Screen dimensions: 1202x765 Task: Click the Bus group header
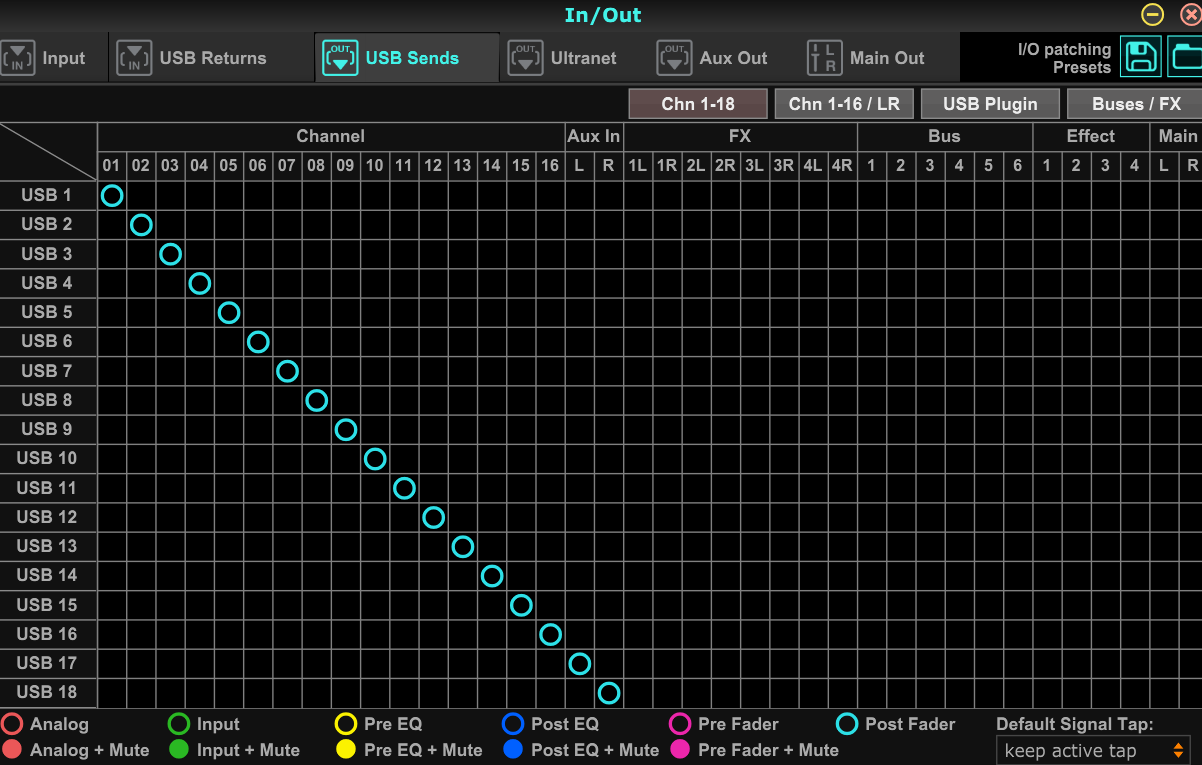[944, 137]
